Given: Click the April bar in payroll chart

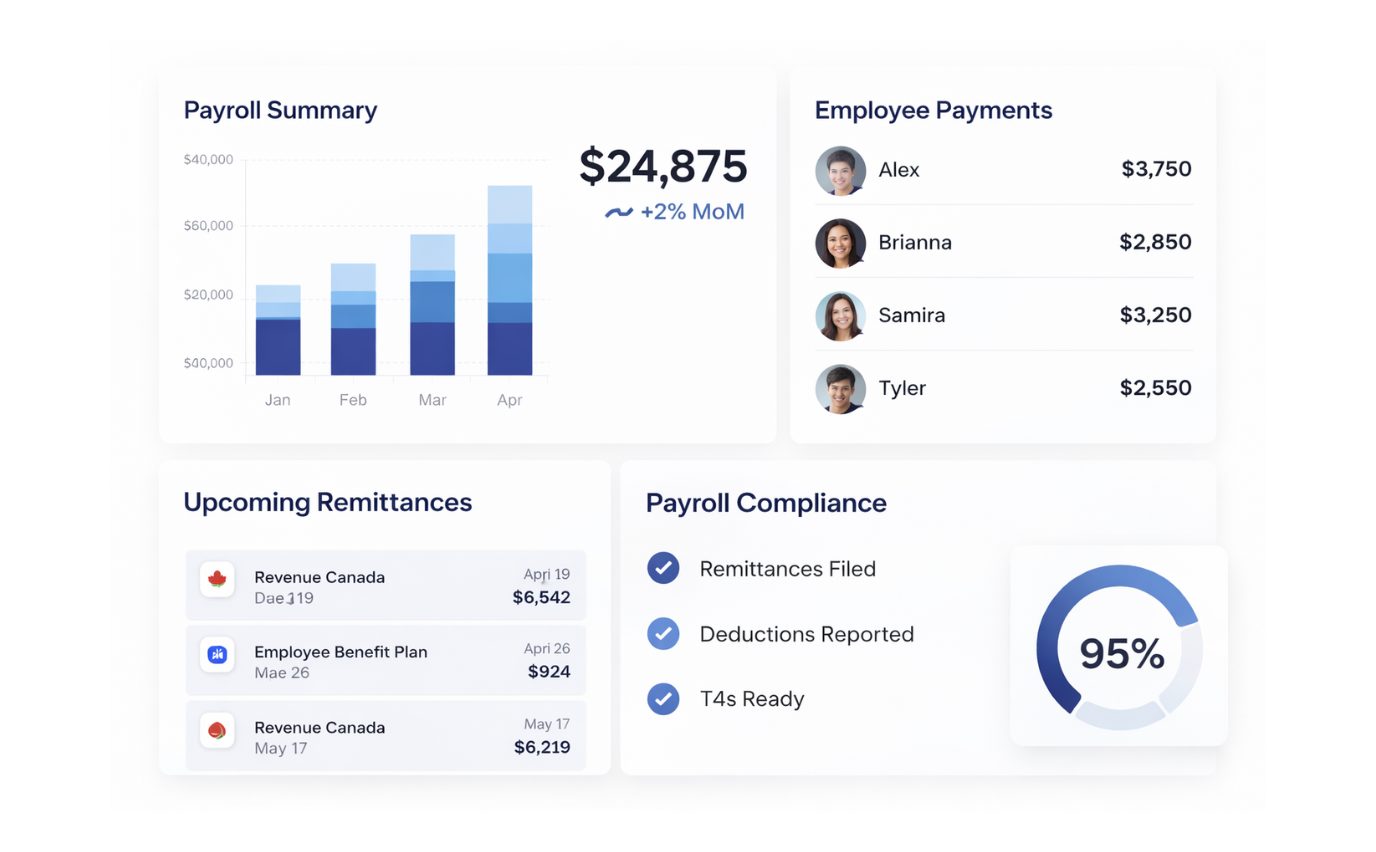Looking at the screenshot, I should point(510,281).
